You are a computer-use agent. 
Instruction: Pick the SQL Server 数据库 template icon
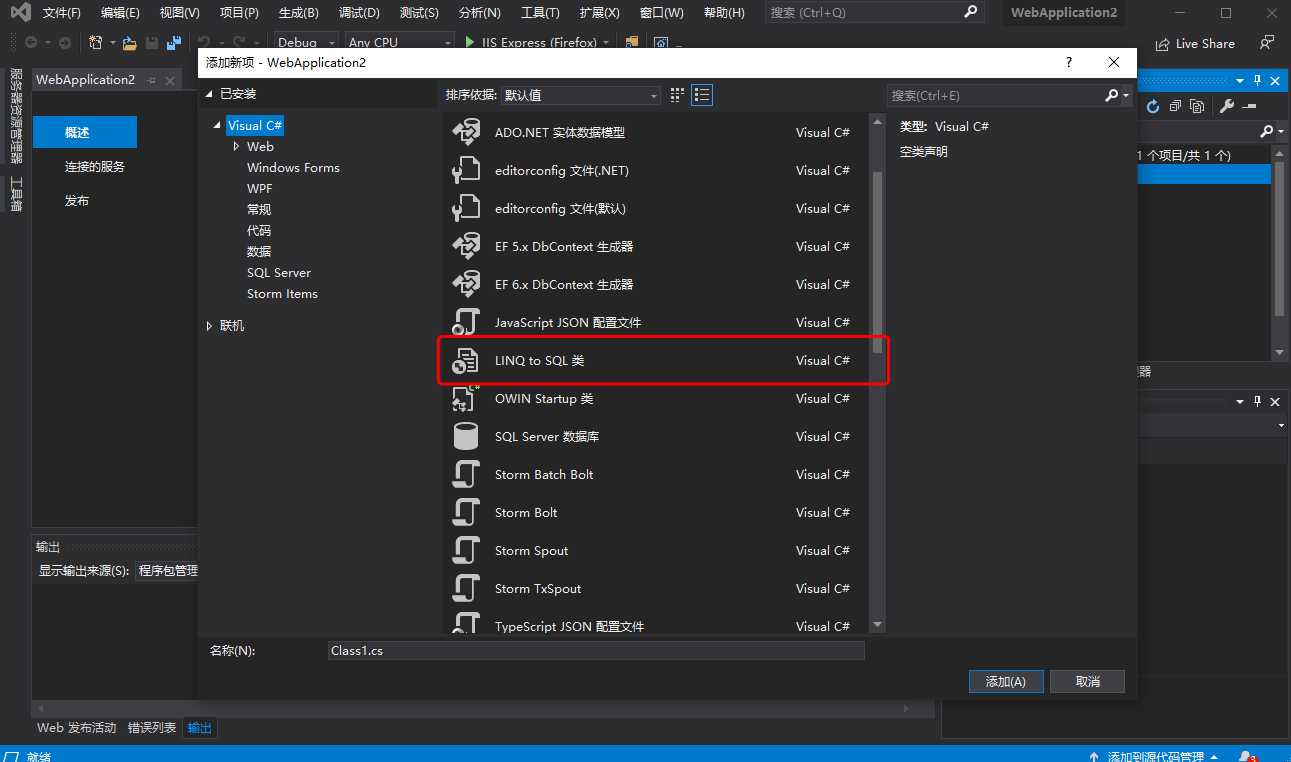click(x=466, y=437)
